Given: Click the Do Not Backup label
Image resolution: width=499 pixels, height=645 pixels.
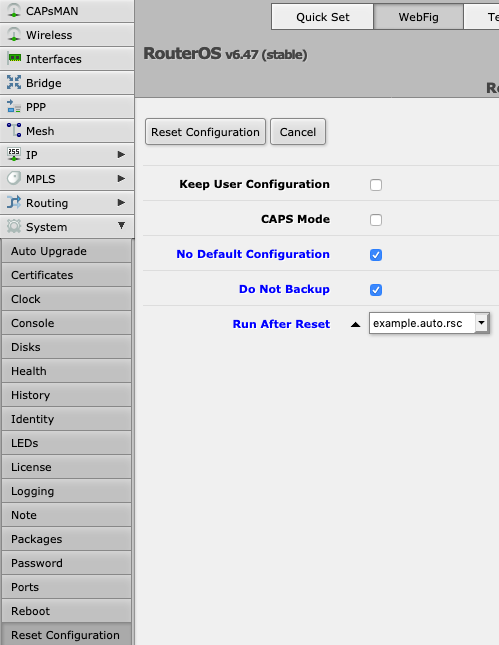Looking at the screenshot, I should click(x=284, y=289).
